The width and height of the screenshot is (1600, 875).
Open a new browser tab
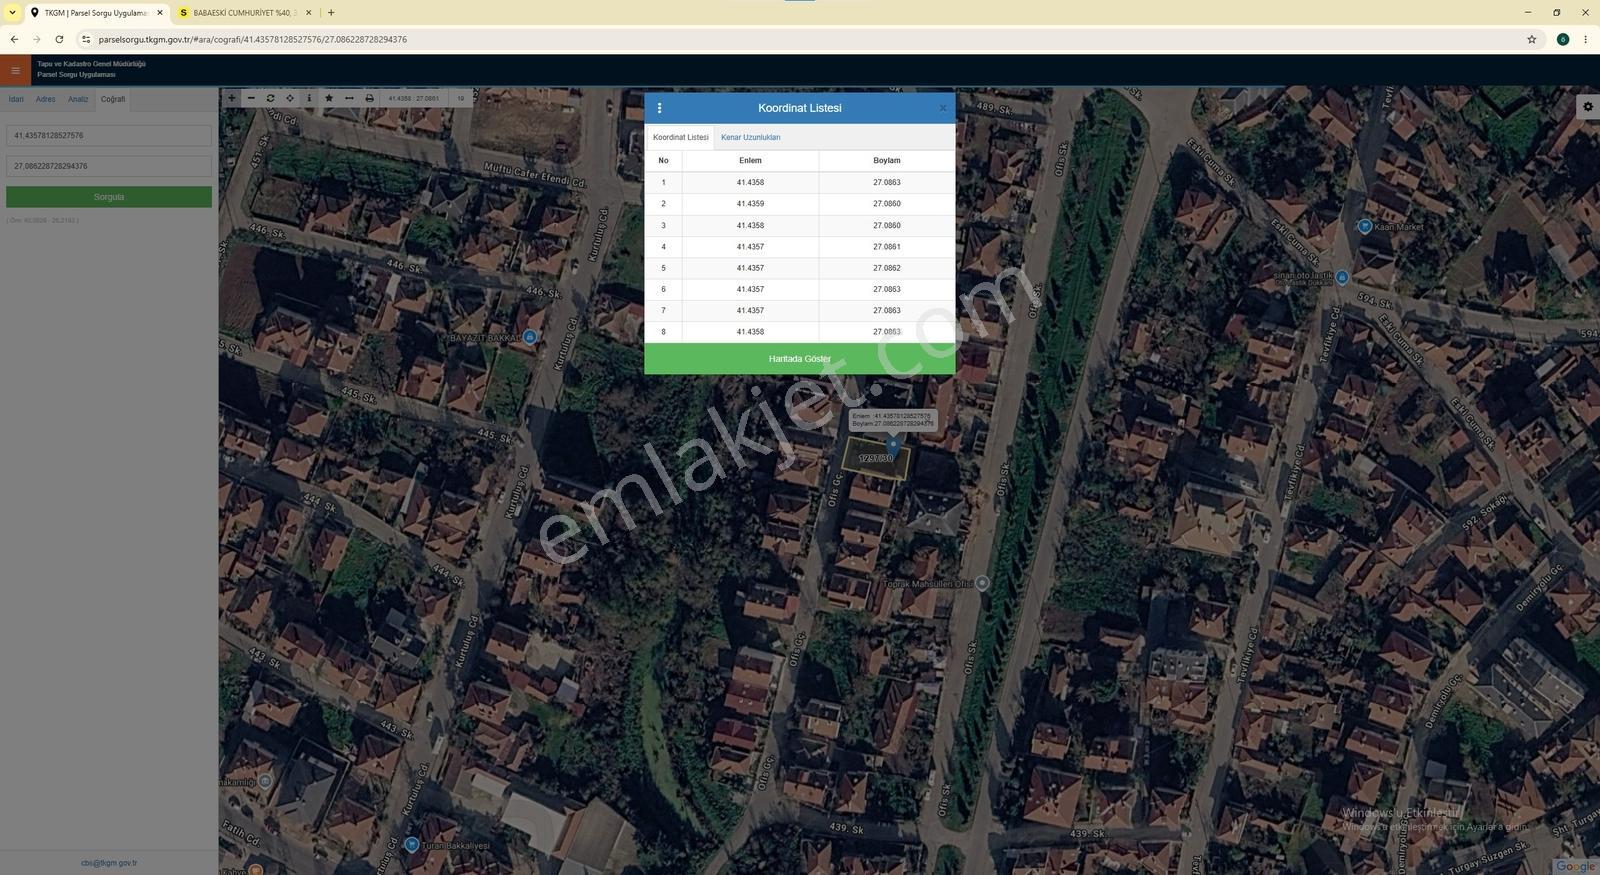[x=331, y=13]
